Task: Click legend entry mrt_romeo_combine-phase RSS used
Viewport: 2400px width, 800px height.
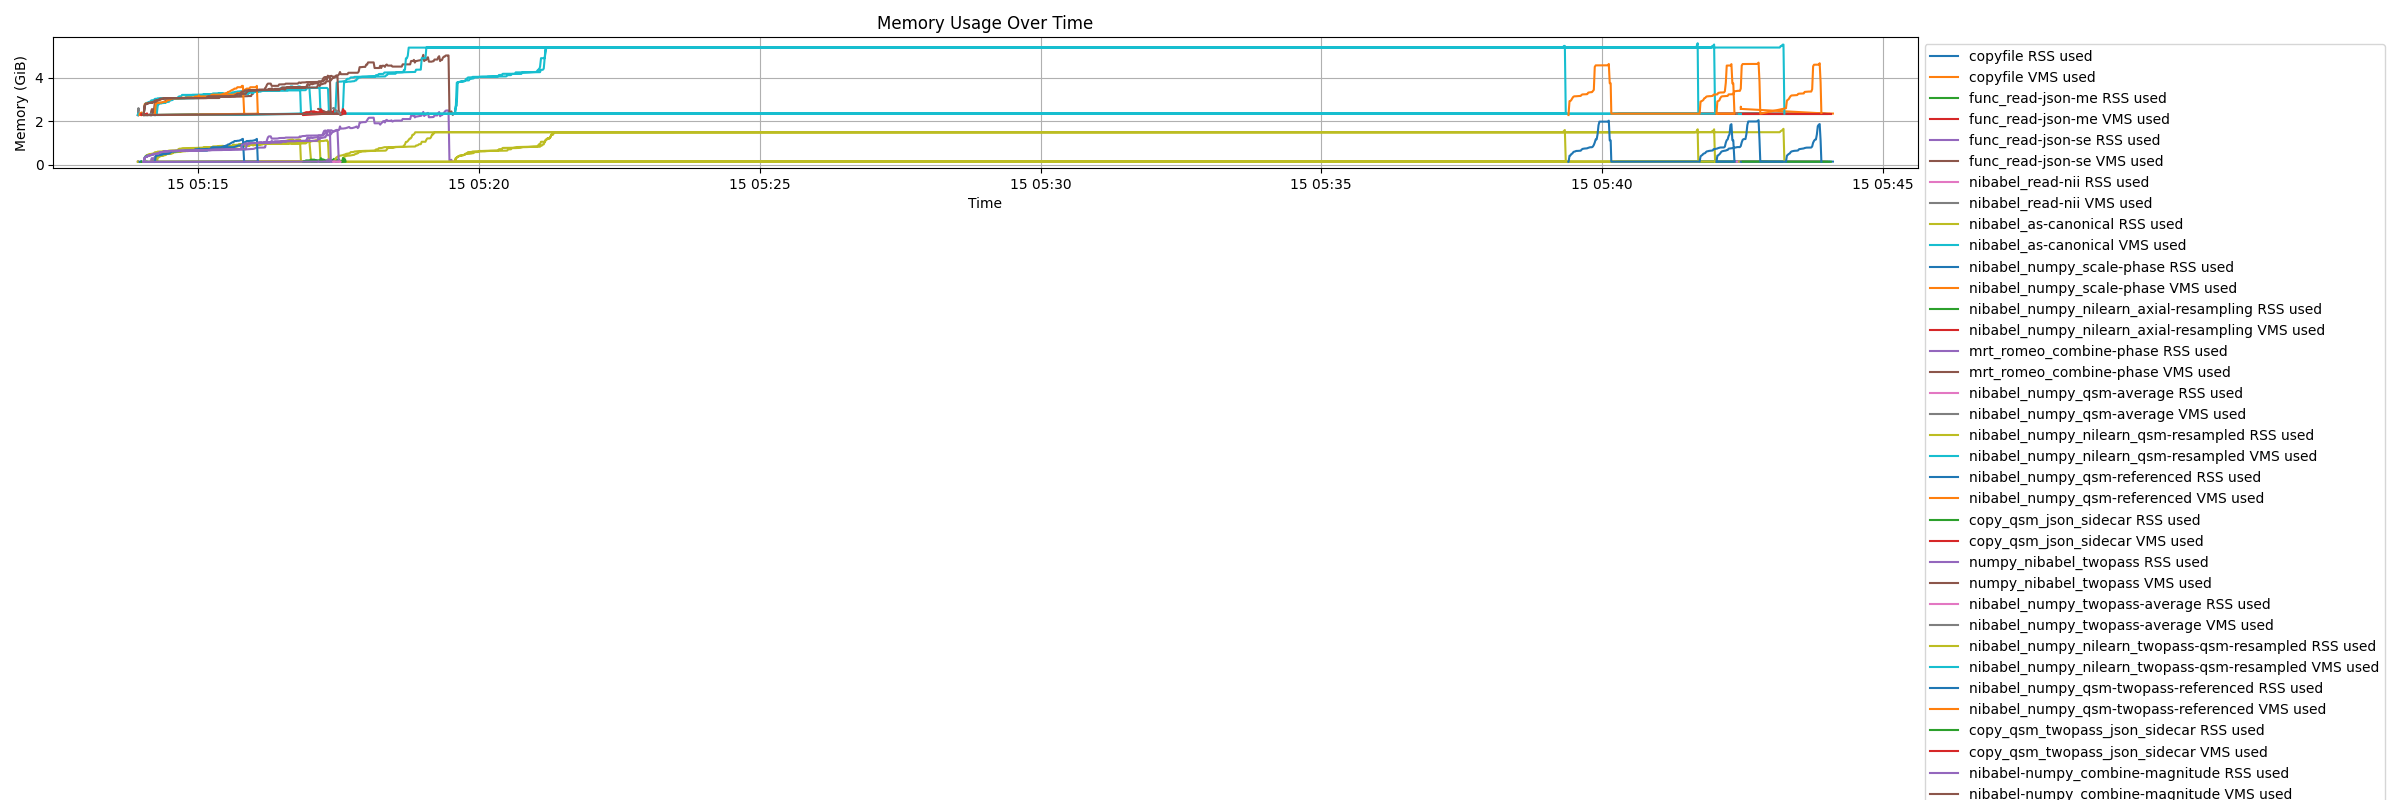Action: (x=2078, y=352)
